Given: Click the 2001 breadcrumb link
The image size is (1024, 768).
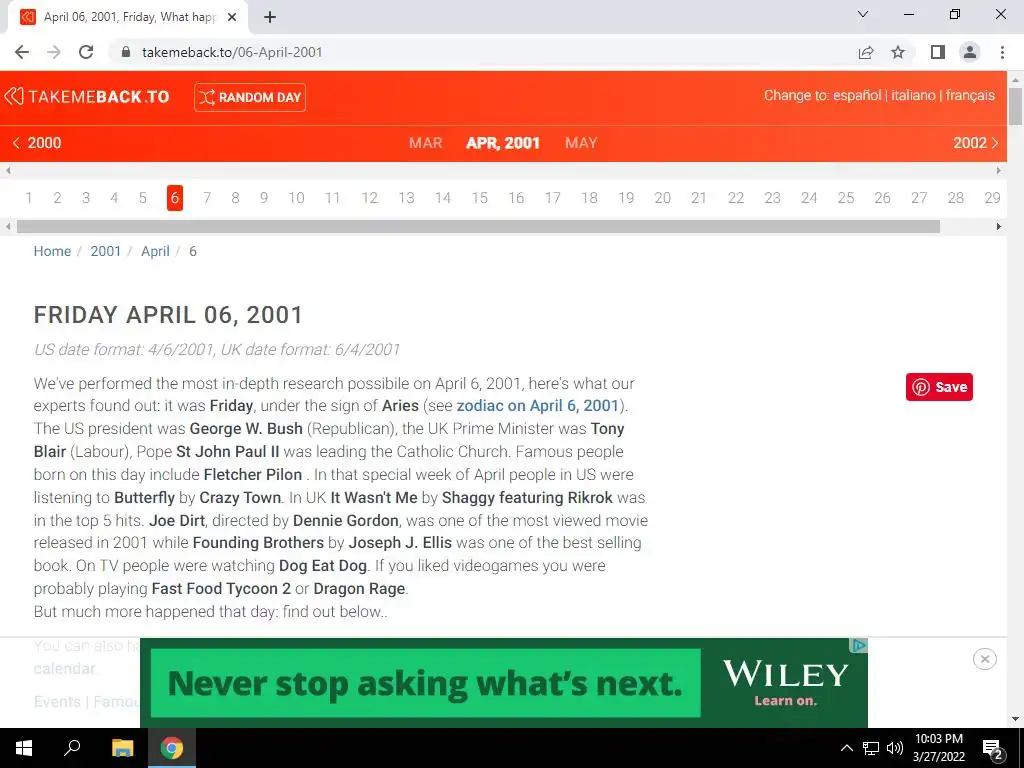Looking at the screenshot, I should pyautogui.click(x=106, y=251).
